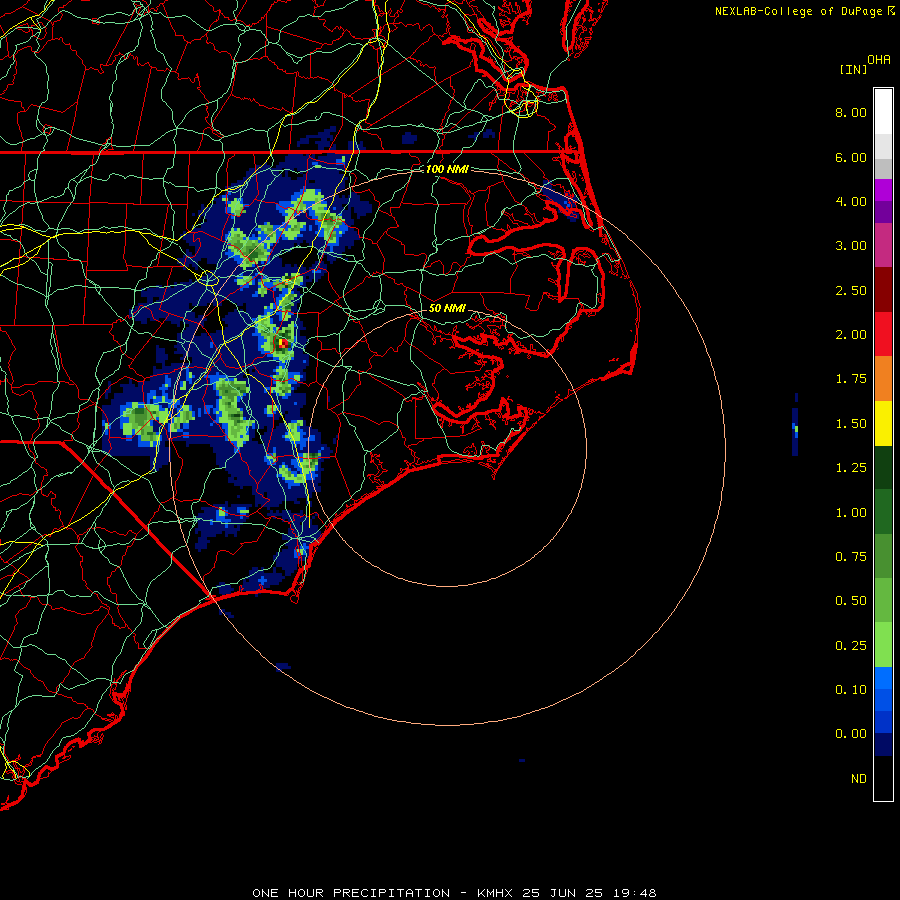Image resolution: width=900 pixels, height=900 pixels.
Task: Click the 0.25 legend value
Action: pyautogui.click(x=851, y=646)
